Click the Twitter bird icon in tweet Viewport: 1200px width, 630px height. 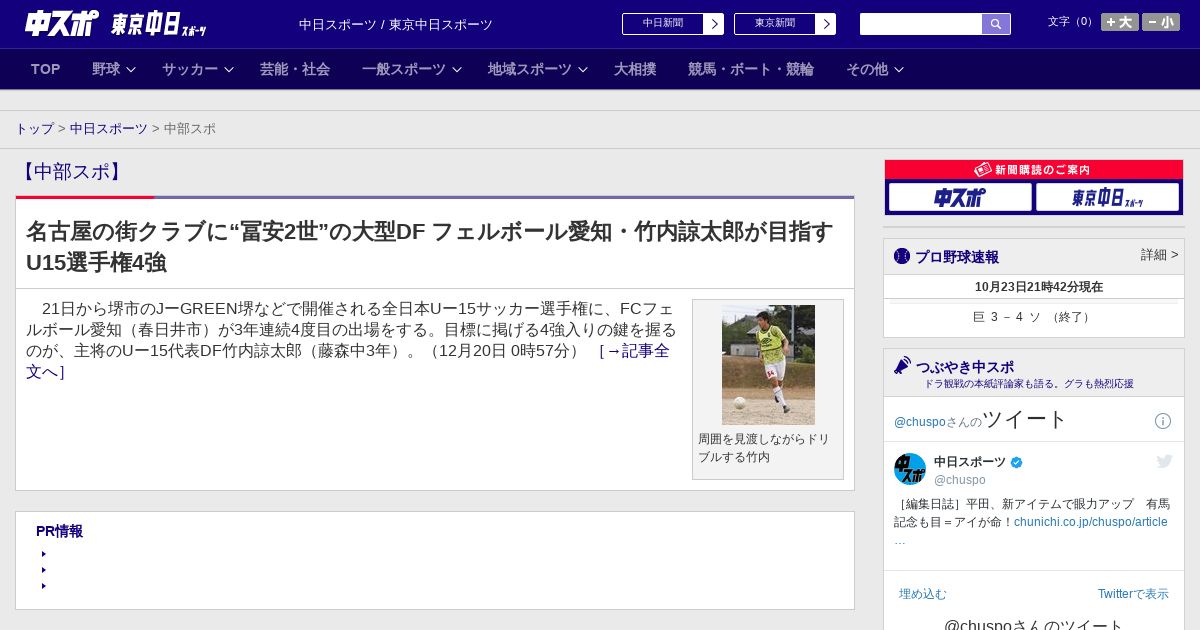(x=1164, y=461)
